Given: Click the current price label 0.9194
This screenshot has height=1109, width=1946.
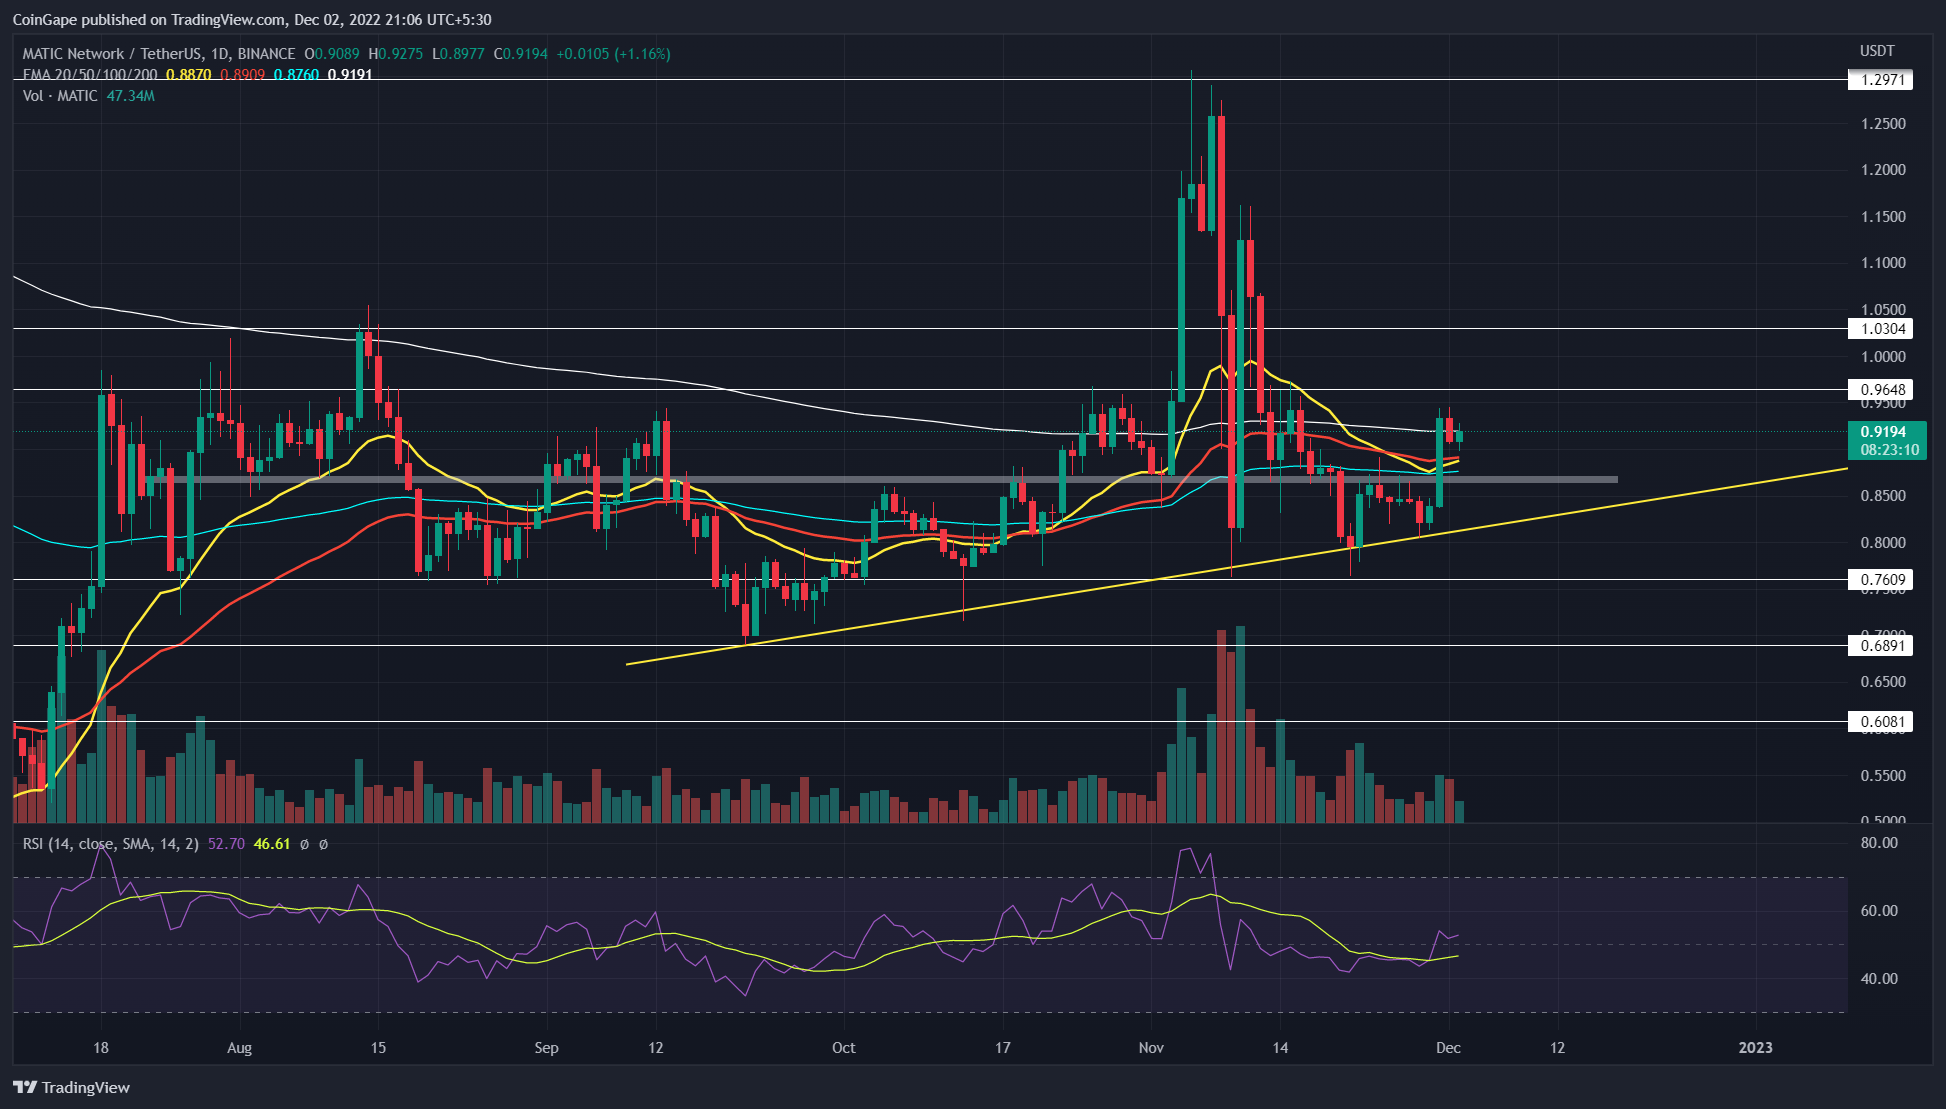Looking at the screenshot, I should [1883, 432].
